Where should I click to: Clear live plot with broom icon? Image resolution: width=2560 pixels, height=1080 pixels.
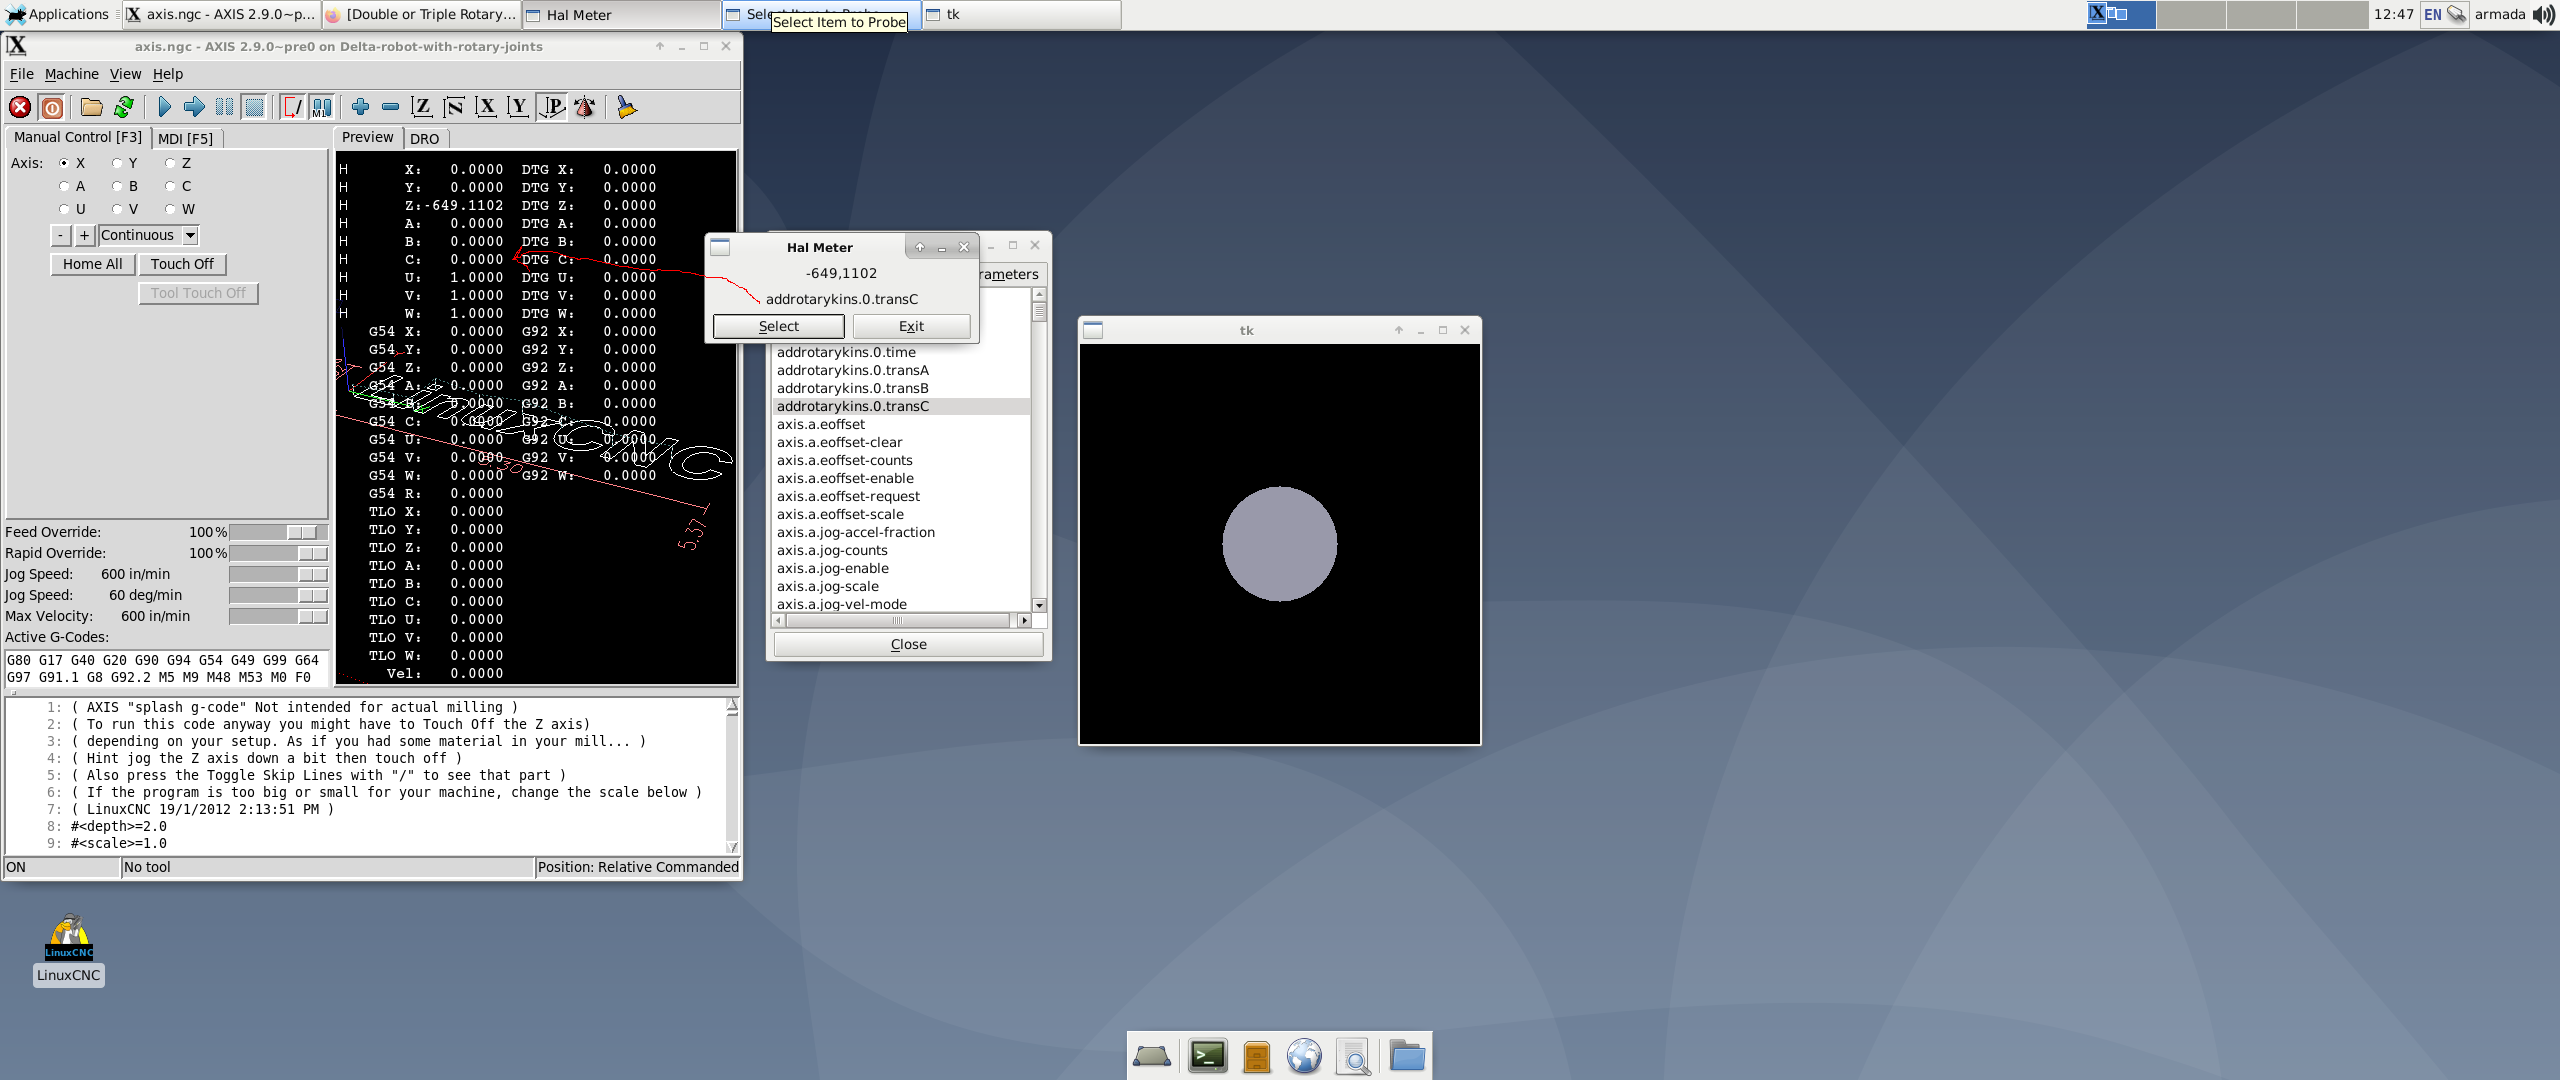[x=626, y=107]
